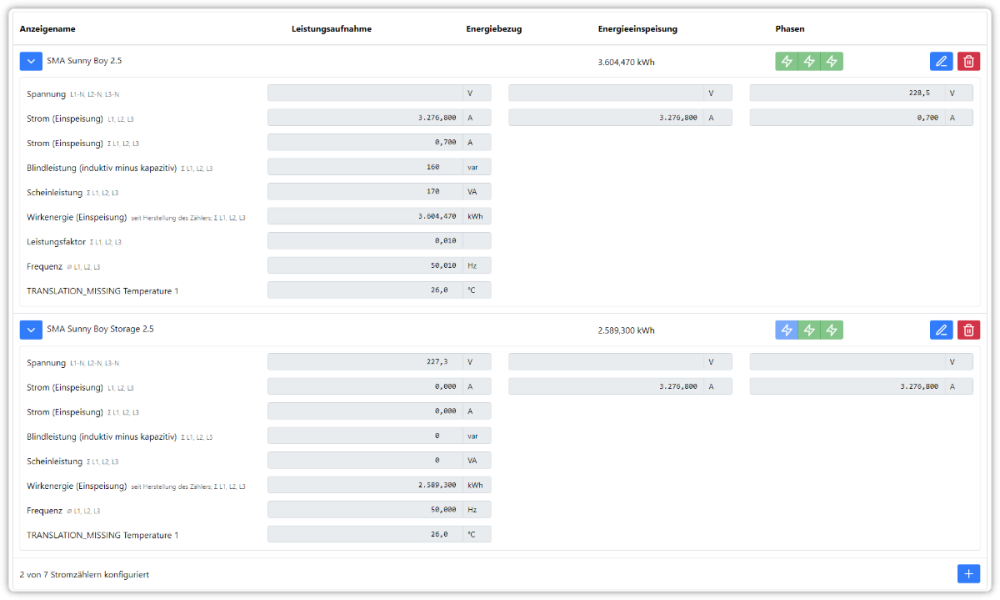Select the Wirkenergie 3.604,470 kWh field
Screen dimensions: 1000x600
(x=364, y=216)
